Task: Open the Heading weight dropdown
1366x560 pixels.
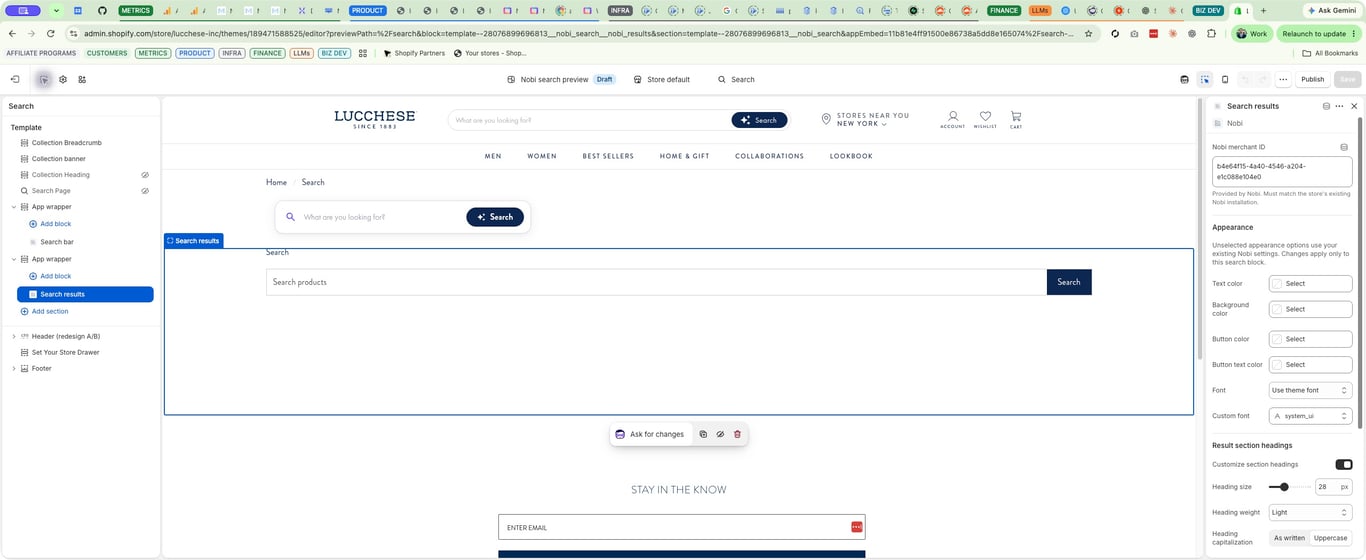Action: click(1310, 512)
